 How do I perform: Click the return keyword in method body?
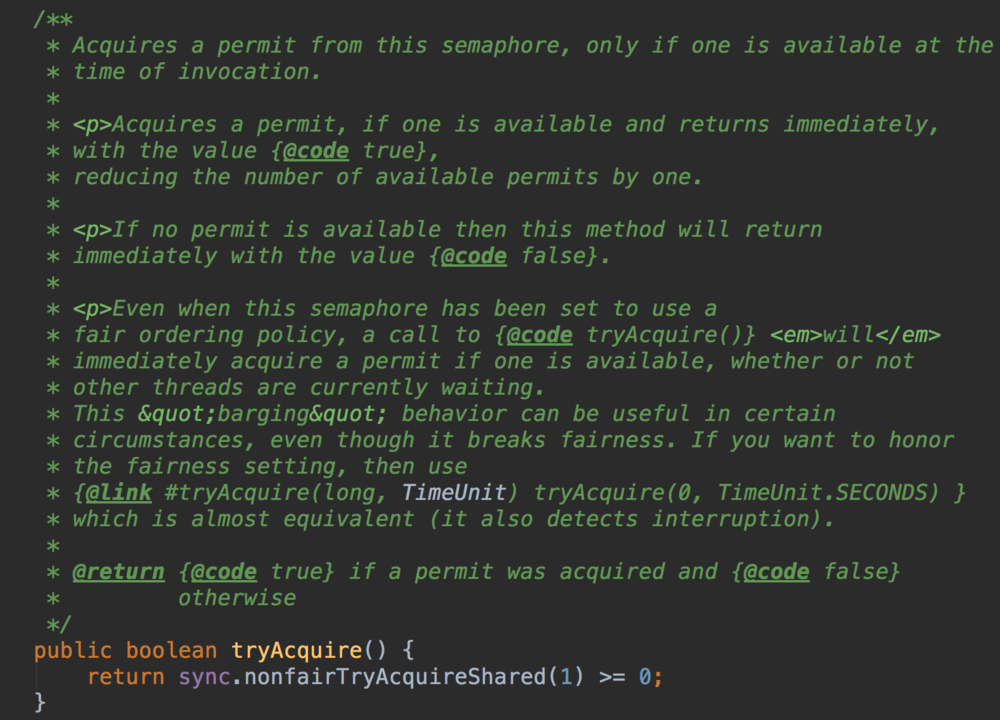tap(126, 677)
